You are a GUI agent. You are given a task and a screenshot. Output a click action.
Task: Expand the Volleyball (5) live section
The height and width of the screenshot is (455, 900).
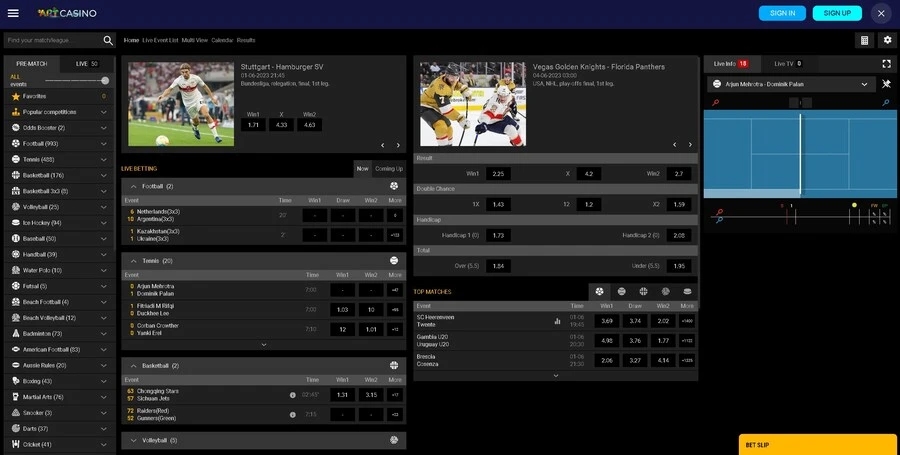click(133, 440)
